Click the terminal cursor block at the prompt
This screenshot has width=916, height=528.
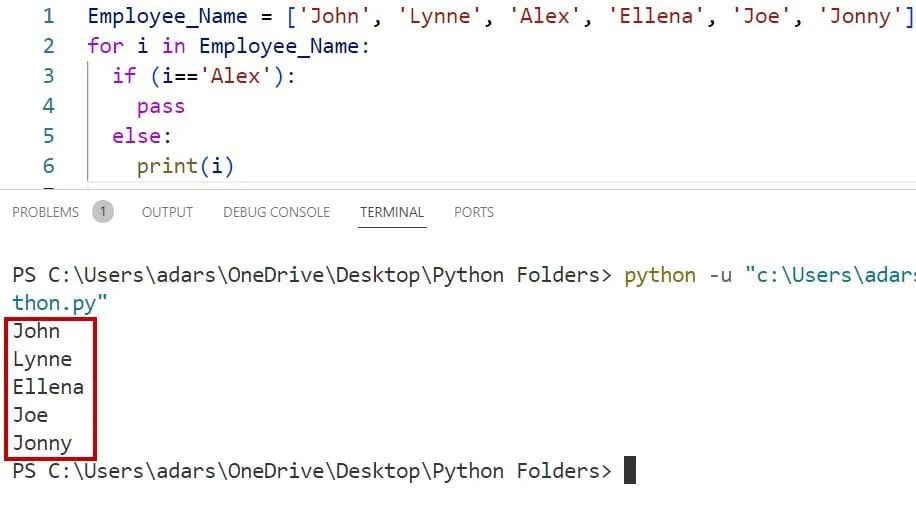(x=629, y=471)
